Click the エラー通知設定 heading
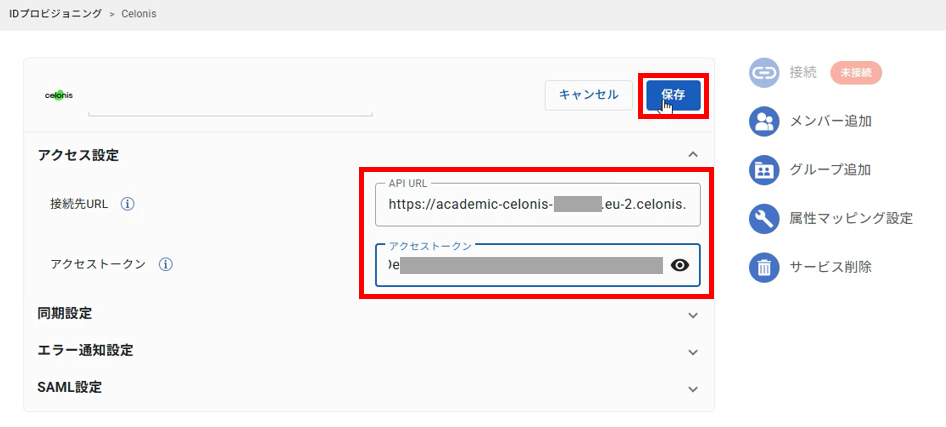This screenshot has height=427, width=946. tap(85, 350)
